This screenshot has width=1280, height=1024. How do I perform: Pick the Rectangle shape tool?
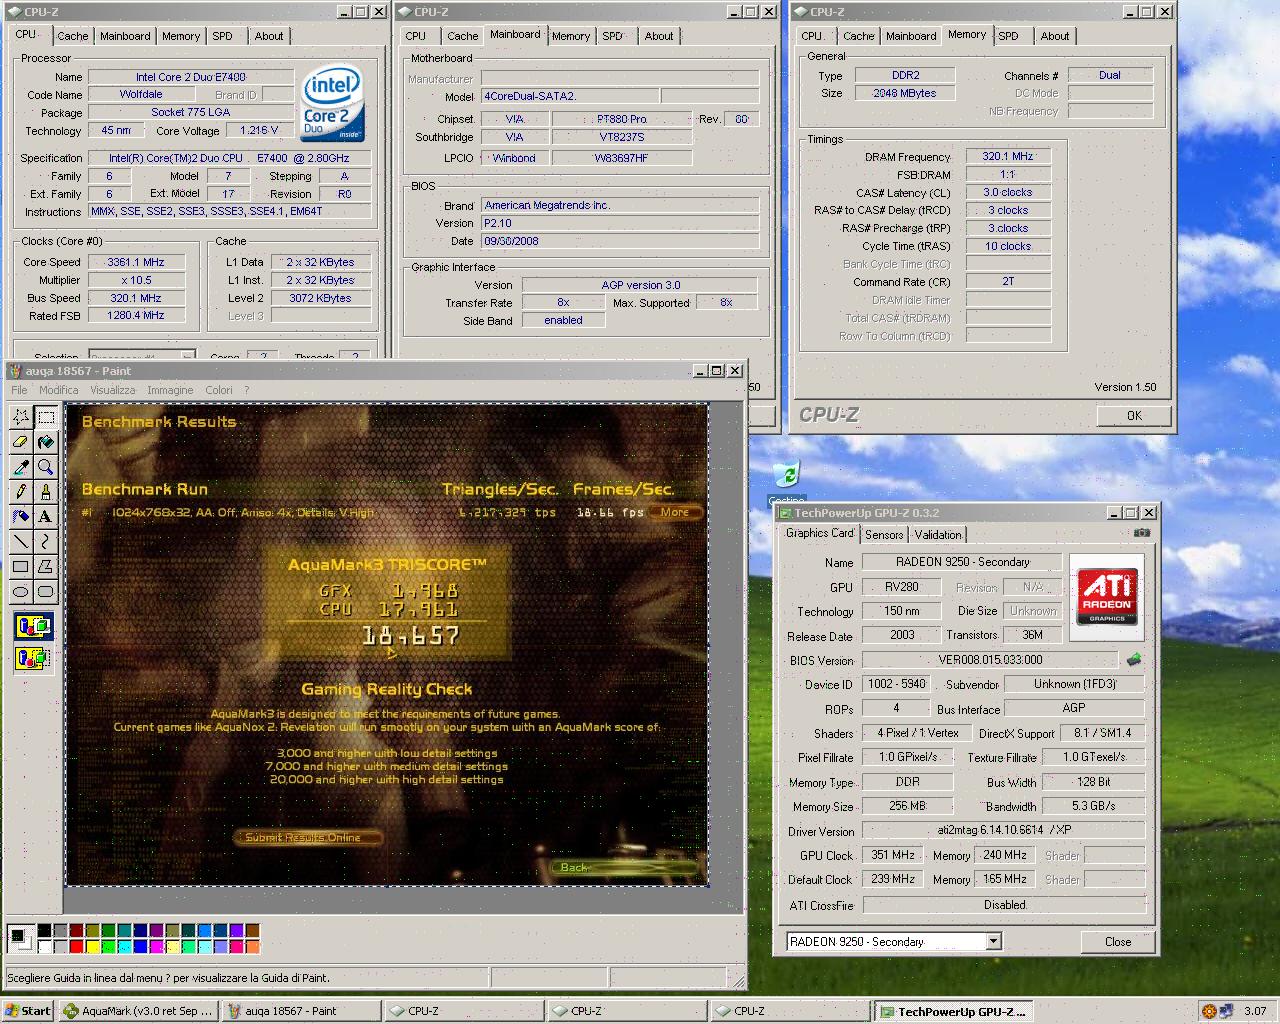[21, 566]
